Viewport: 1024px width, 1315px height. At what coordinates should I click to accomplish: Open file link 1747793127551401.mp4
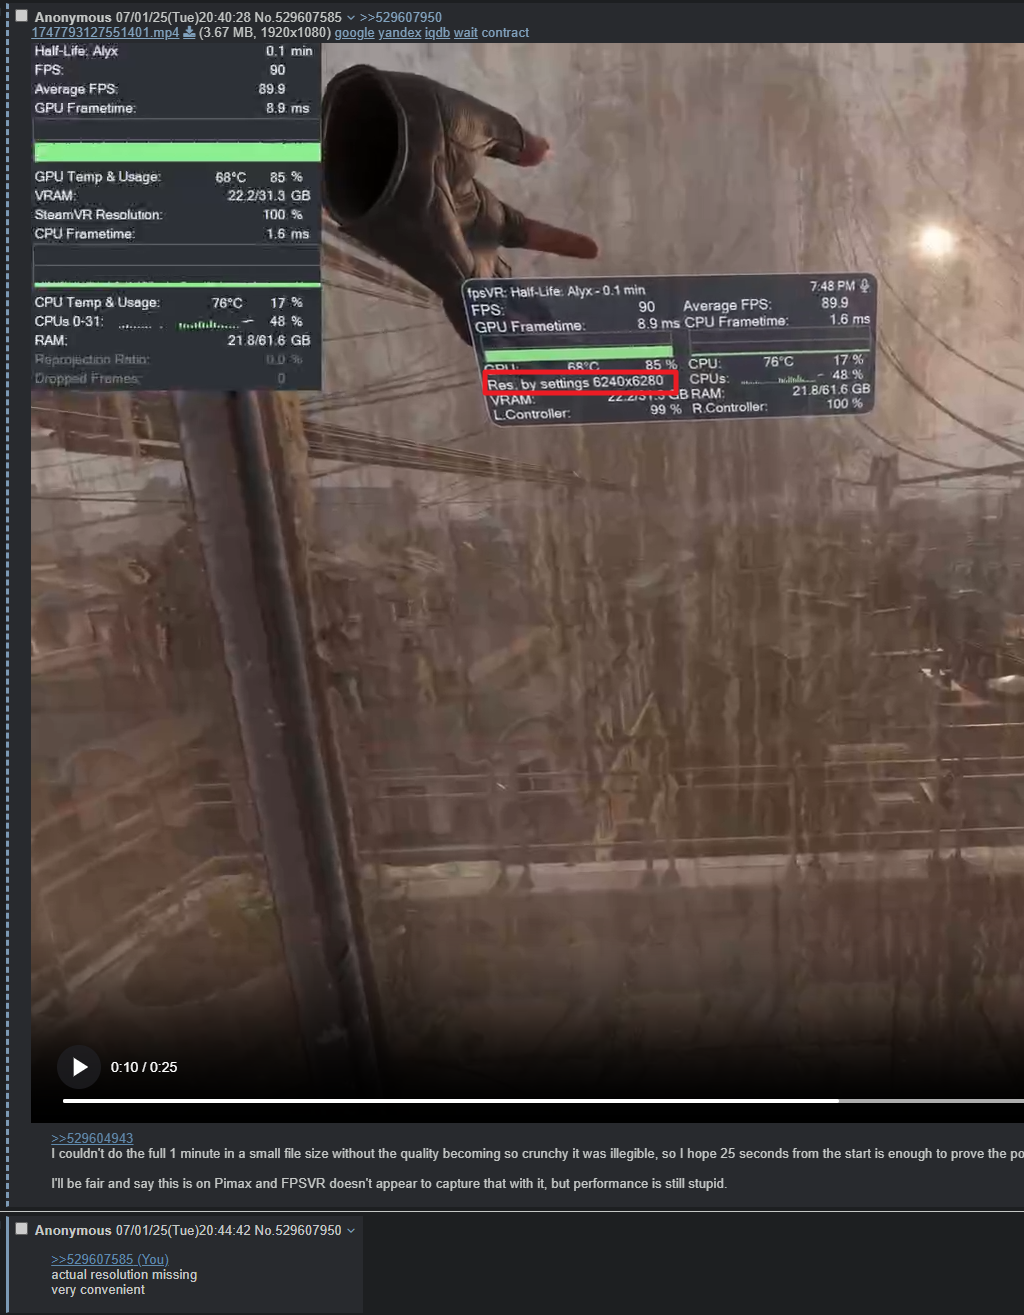click(x=105, y=33)
